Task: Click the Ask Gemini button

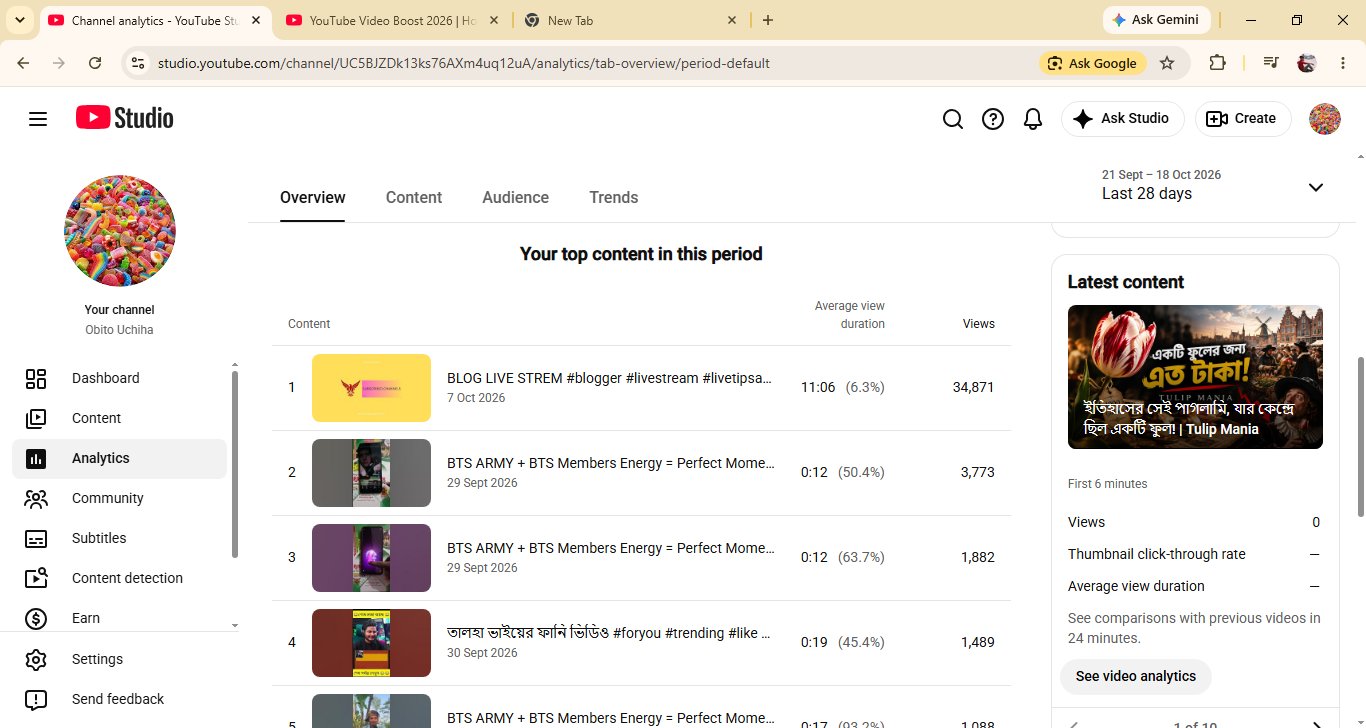Action: point(1157,20)
